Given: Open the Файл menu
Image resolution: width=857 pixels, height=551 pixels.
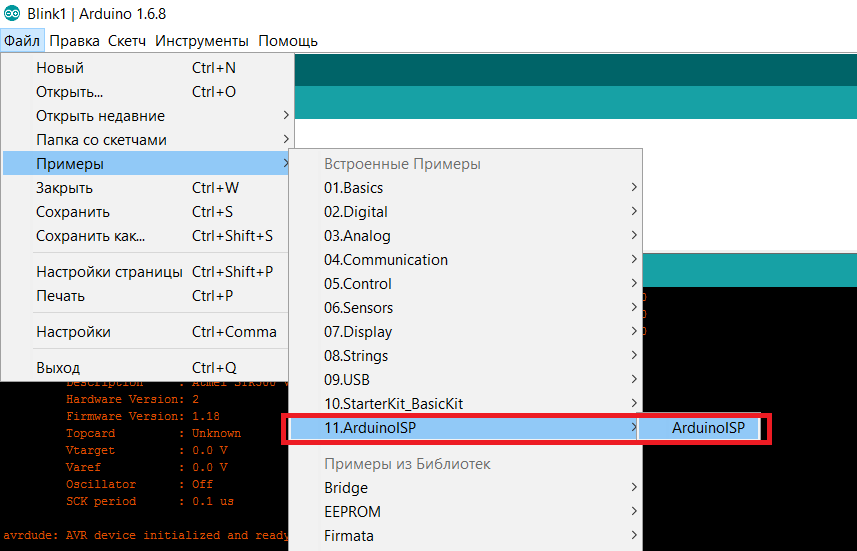Looking at the screenshot, I should click(x=22, y=41).
